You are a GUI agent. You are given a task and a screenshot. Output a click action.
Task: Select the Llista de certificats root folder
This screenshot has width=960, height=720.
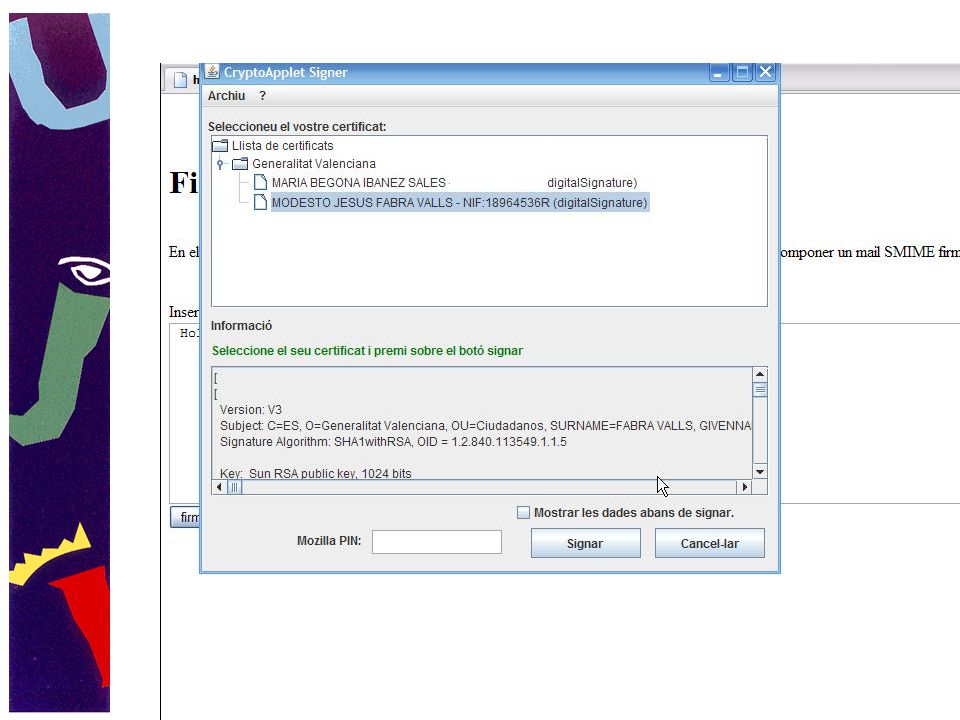pyautogui.click(x=282, y=146)
